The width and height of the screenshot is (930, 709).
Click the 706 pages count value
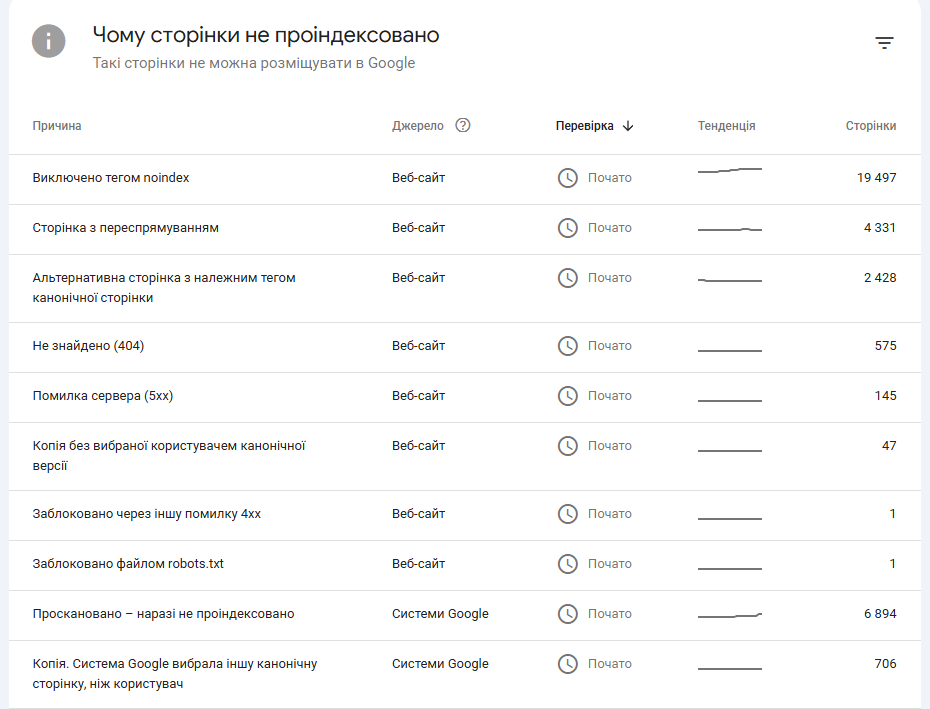(x=885, y=664)
